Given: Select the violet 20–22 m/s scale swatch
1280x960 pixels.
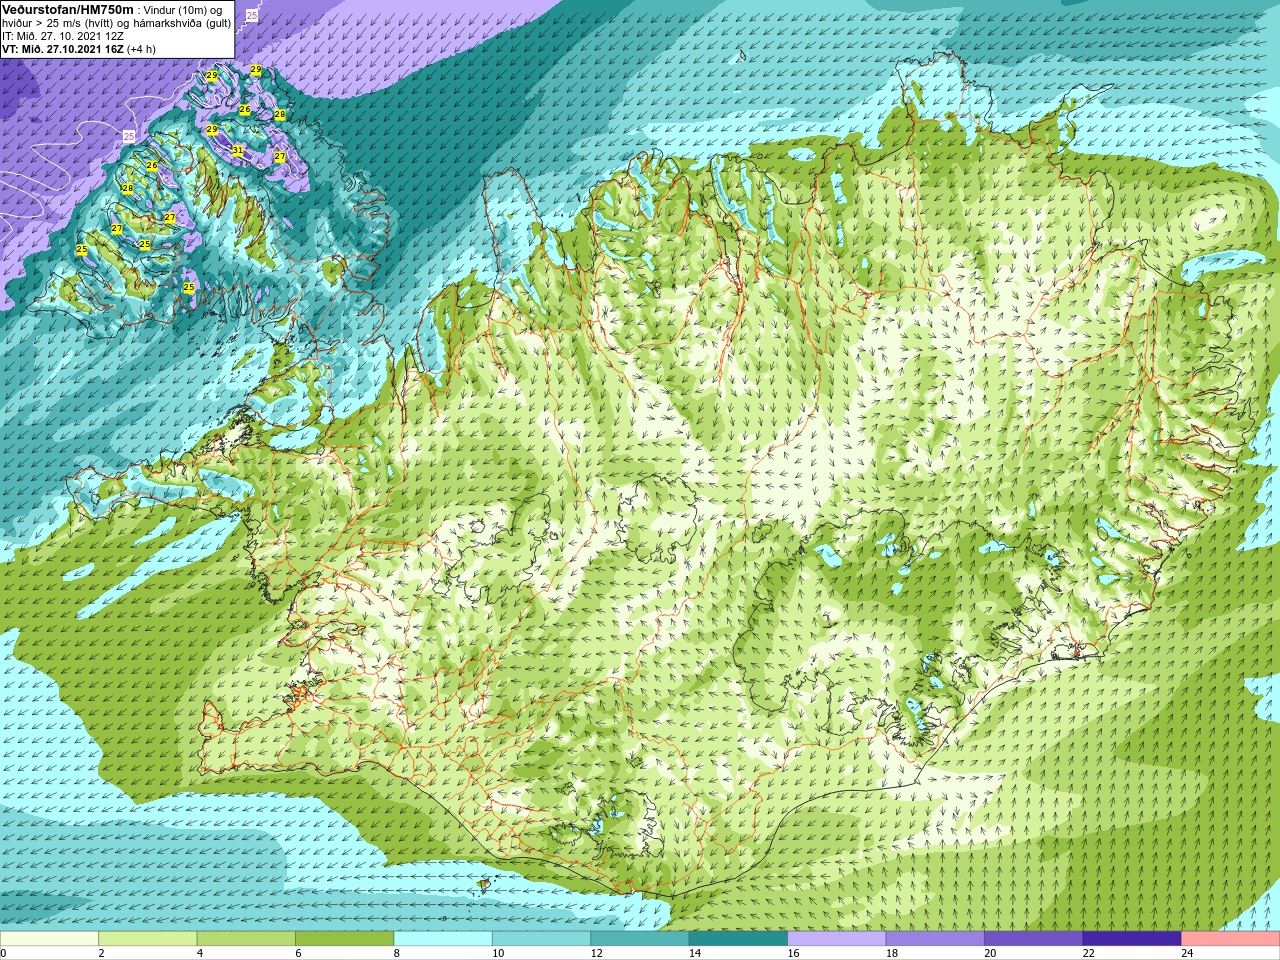Looking at the screenshot, I should click(x=1034, y=939).
